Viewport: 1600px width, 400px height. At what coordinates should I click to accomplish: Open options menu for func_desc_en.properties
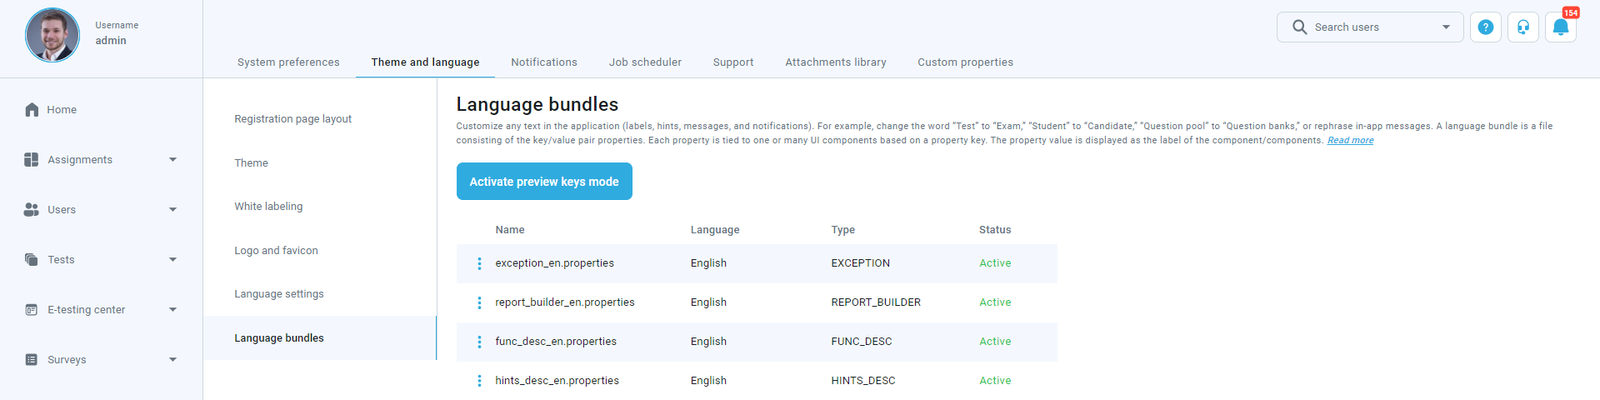[479, 342]
